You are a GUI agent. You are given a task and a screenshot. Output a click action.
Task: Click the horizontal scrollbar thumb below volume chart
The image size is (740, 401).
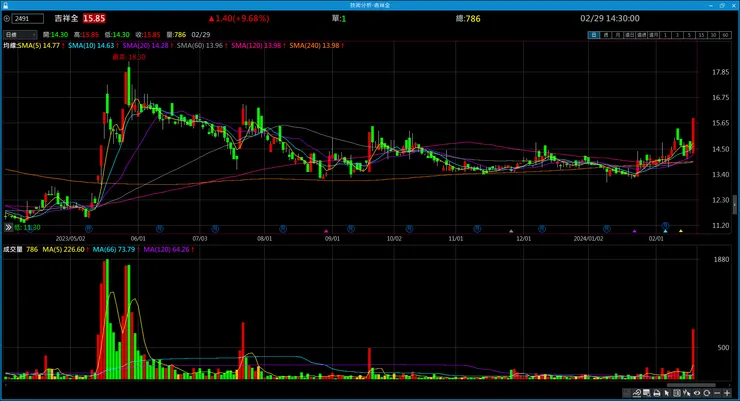coord(691,385)
